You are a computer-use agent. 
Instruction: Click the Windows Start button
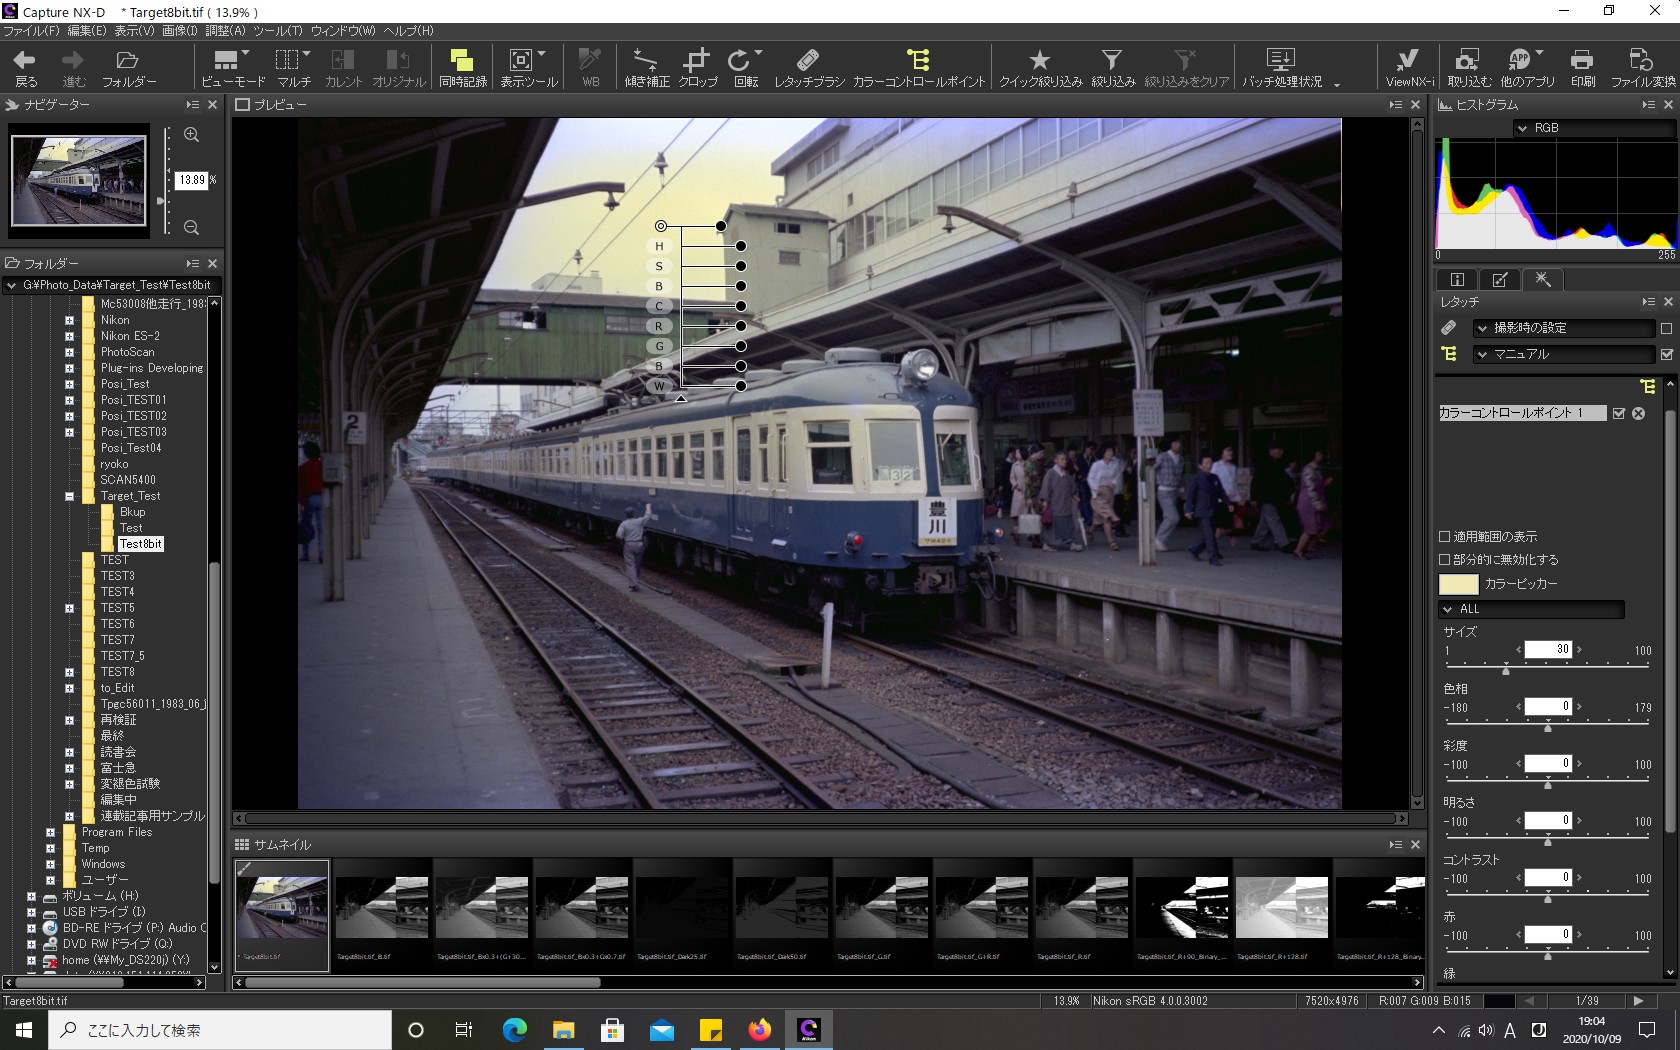tap(24, 1030)
